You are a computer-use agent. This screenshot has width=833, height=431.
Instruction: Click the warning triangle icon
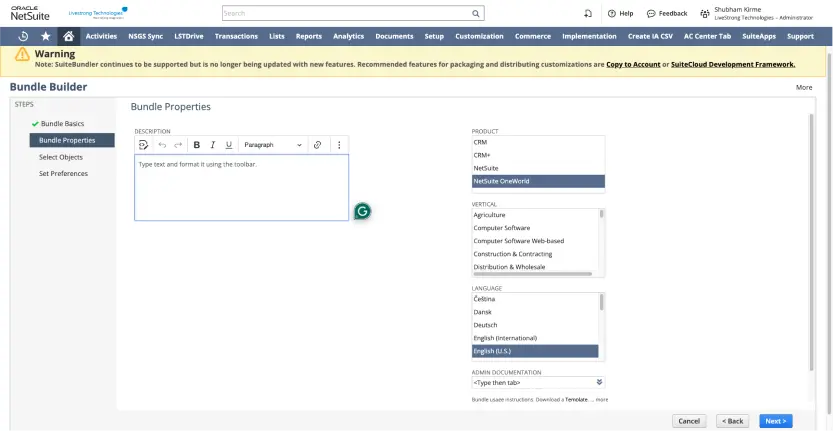[22, 54]
